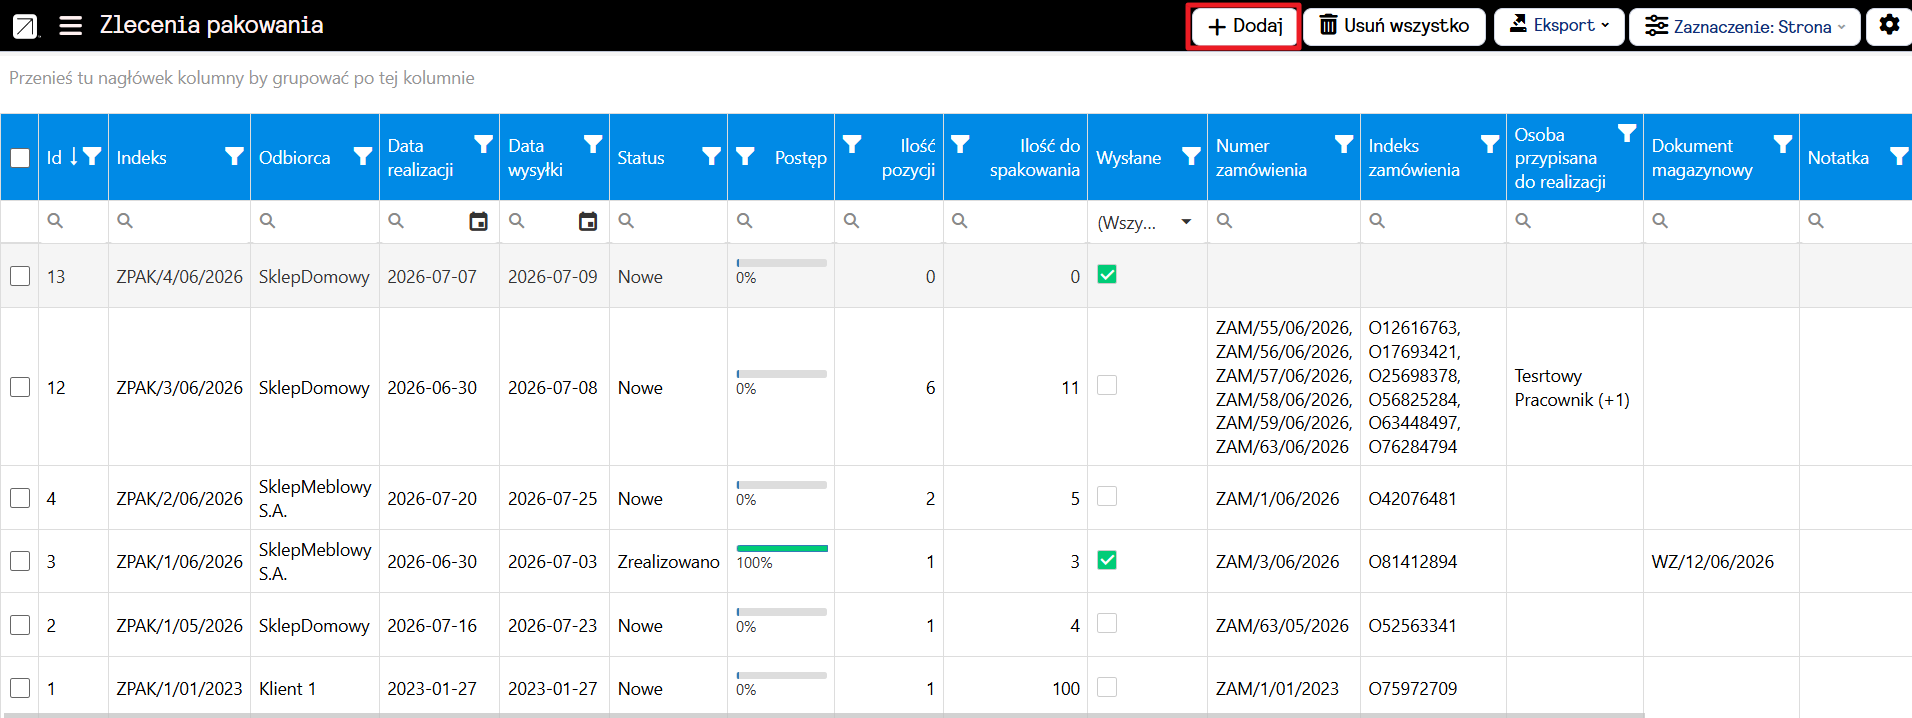Click 0% progress bar in row Id 2

point(782,612)
